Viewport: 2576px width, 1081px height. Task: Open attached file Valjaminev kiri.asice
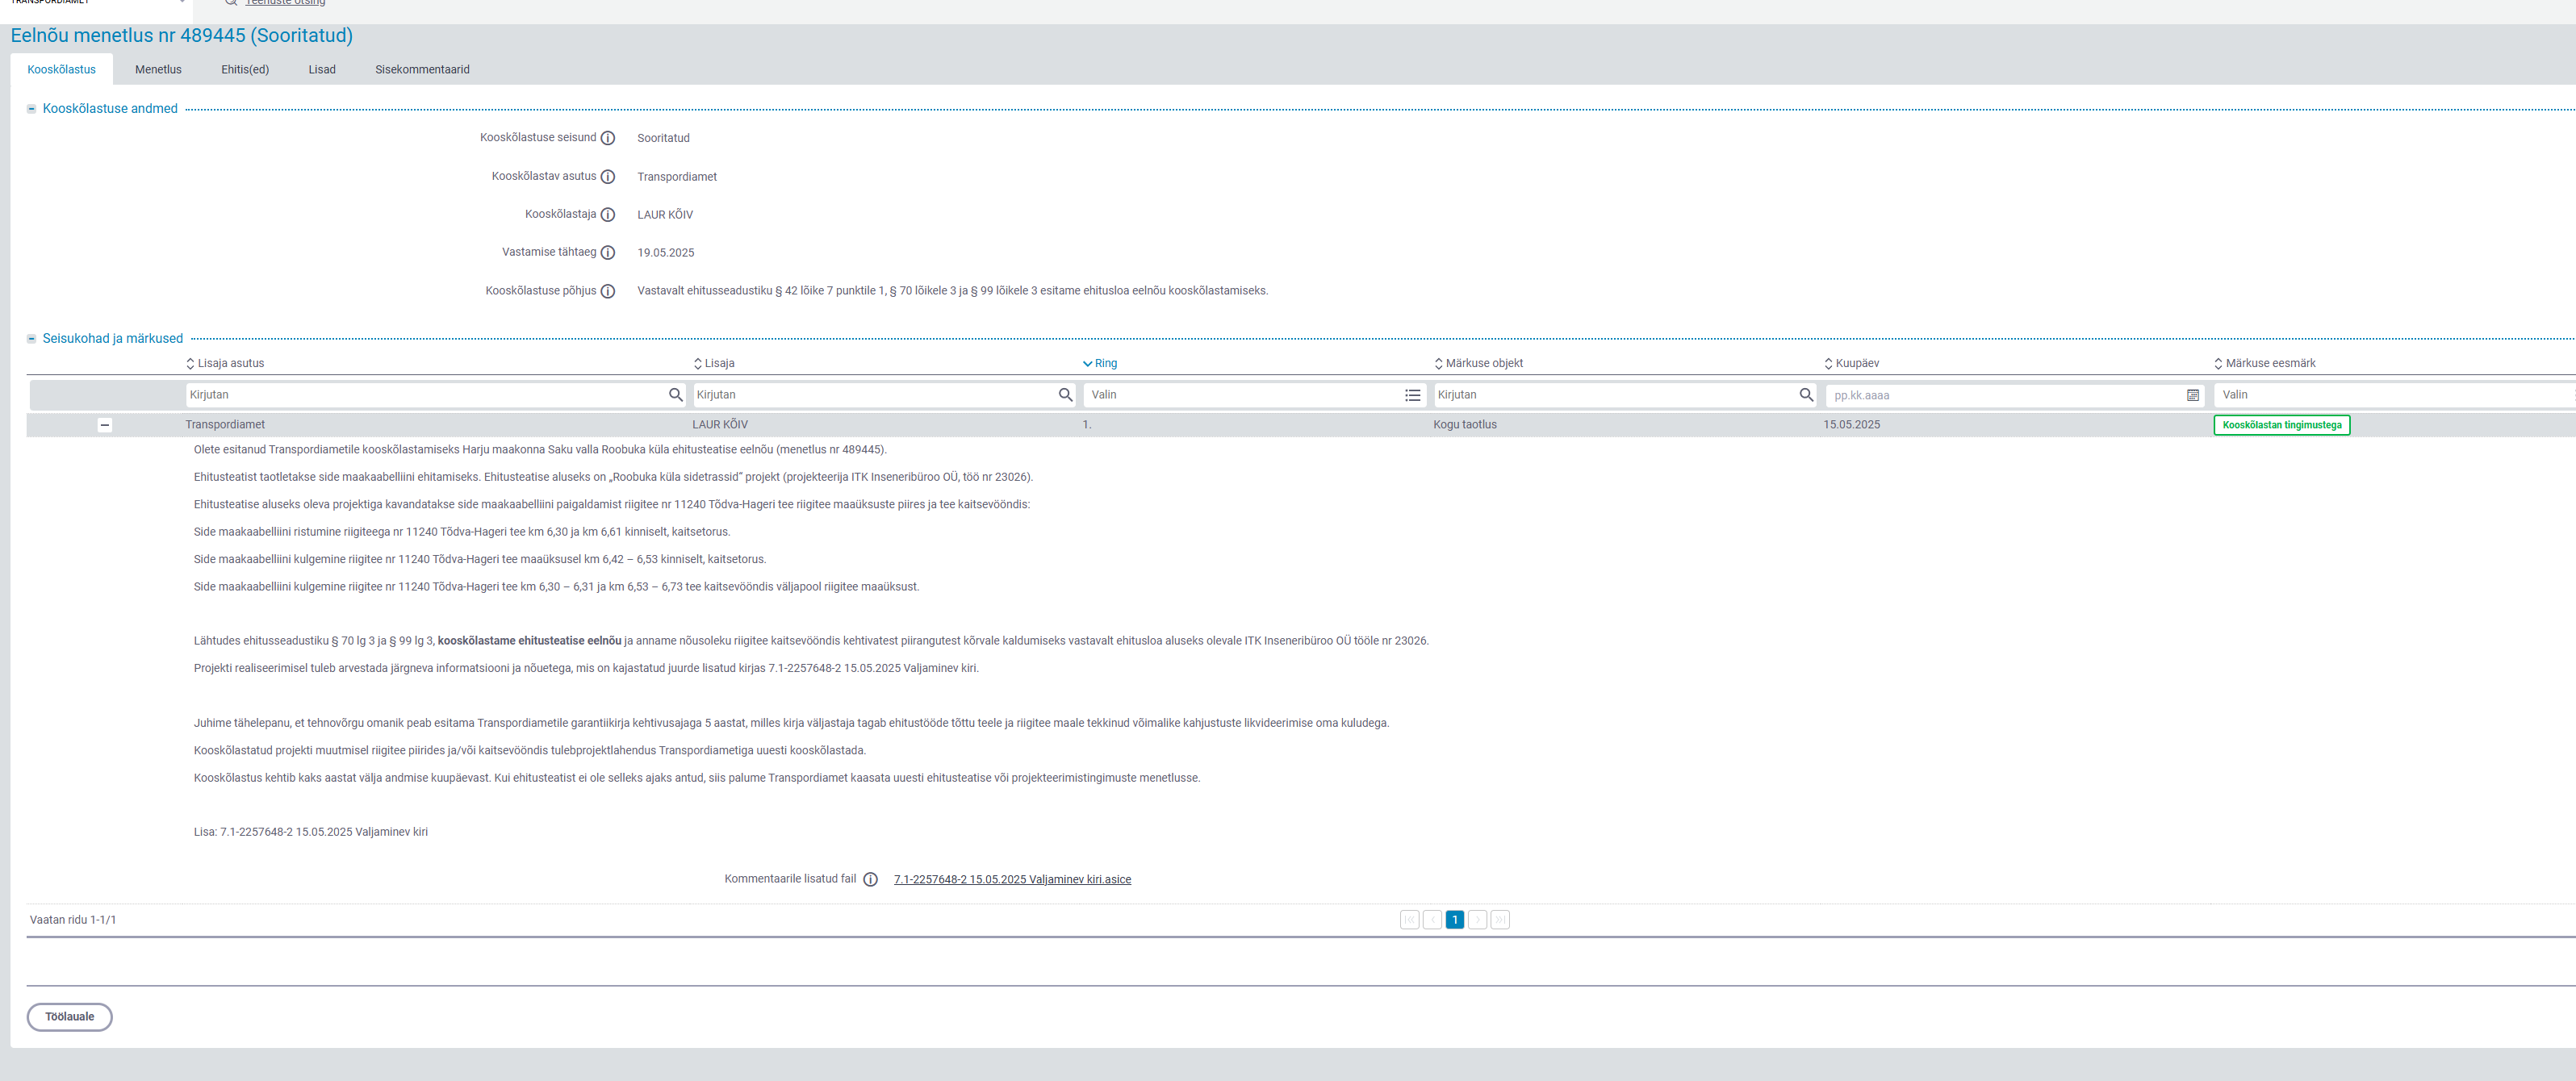click(x=1012, y=879)
